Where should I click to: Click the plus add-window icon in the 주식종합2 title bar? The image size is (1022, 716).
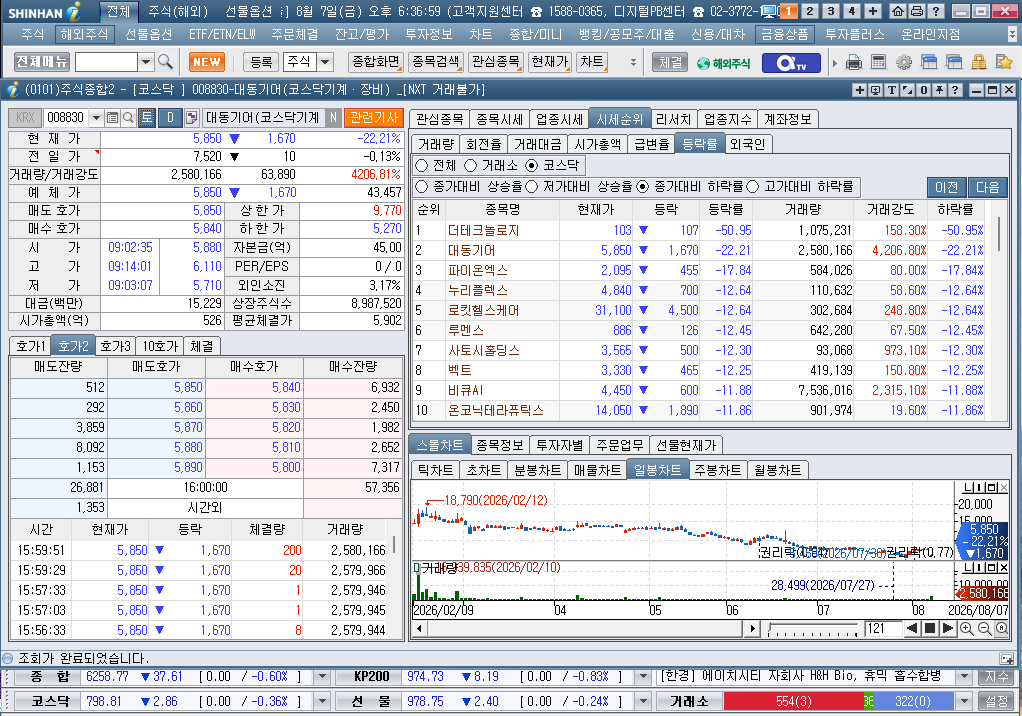point(860,90)
